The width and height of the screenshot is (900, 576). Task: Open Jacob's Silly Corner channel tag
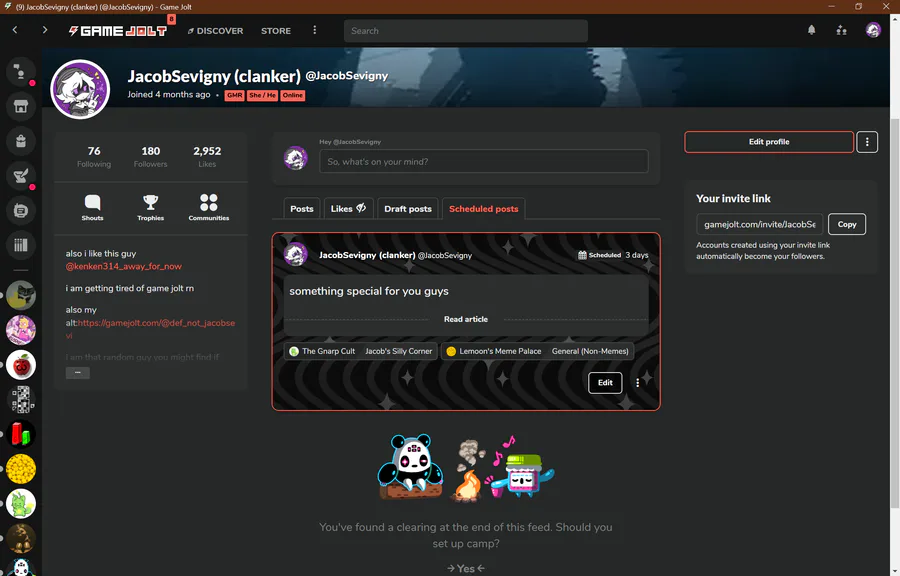(x=398, y=351)
